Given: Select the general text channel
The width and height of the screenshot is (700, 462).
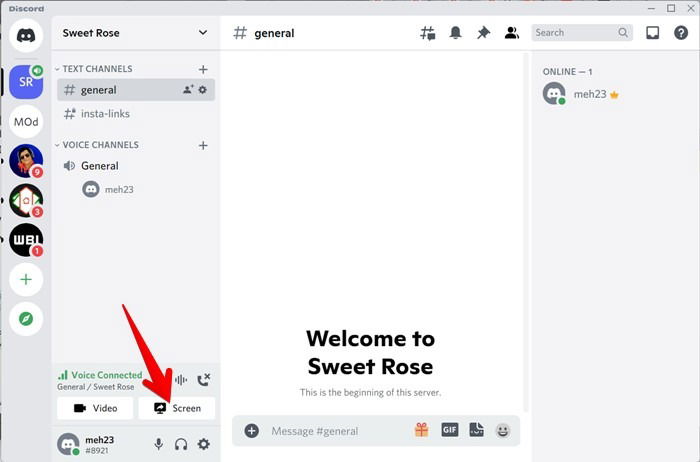Looking at the screenshot, I should 136,90.
